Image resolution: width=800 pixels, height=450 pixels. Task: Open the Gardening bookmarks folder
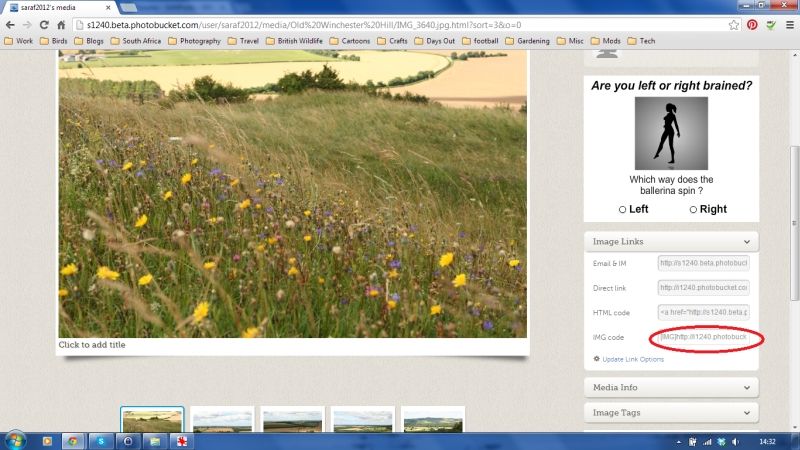[x=528, y=41]
